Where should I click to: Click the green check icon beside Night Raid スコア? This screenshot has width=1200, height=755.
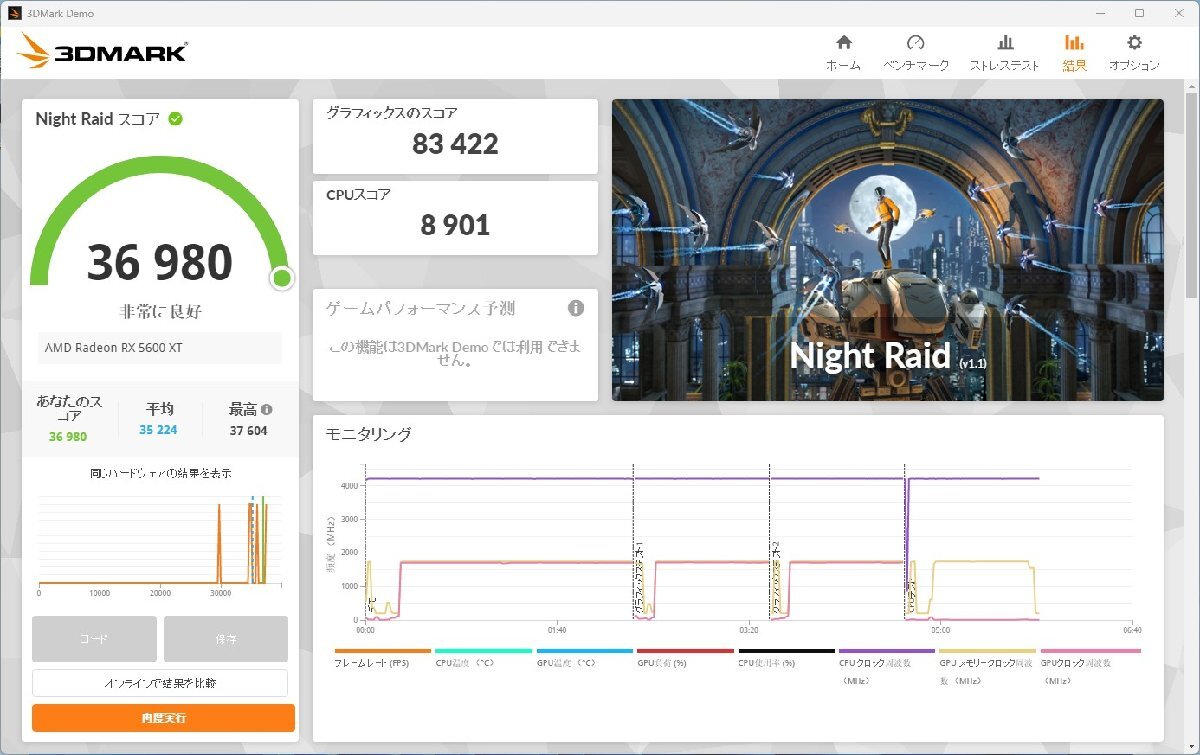176,118
